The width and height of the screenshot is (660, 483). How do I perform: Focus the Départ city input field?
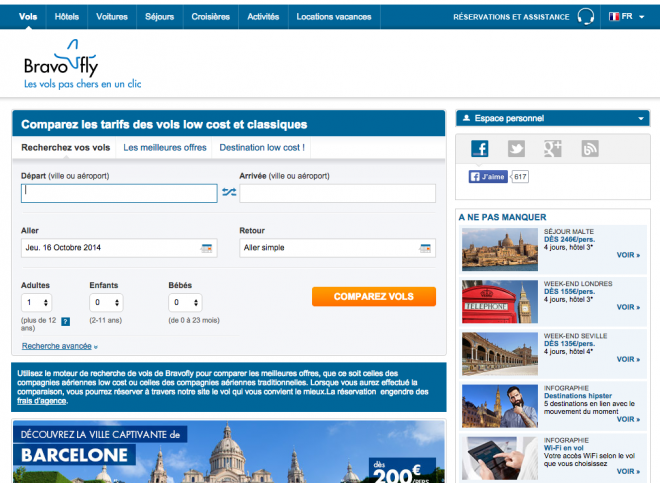[119, 193]
